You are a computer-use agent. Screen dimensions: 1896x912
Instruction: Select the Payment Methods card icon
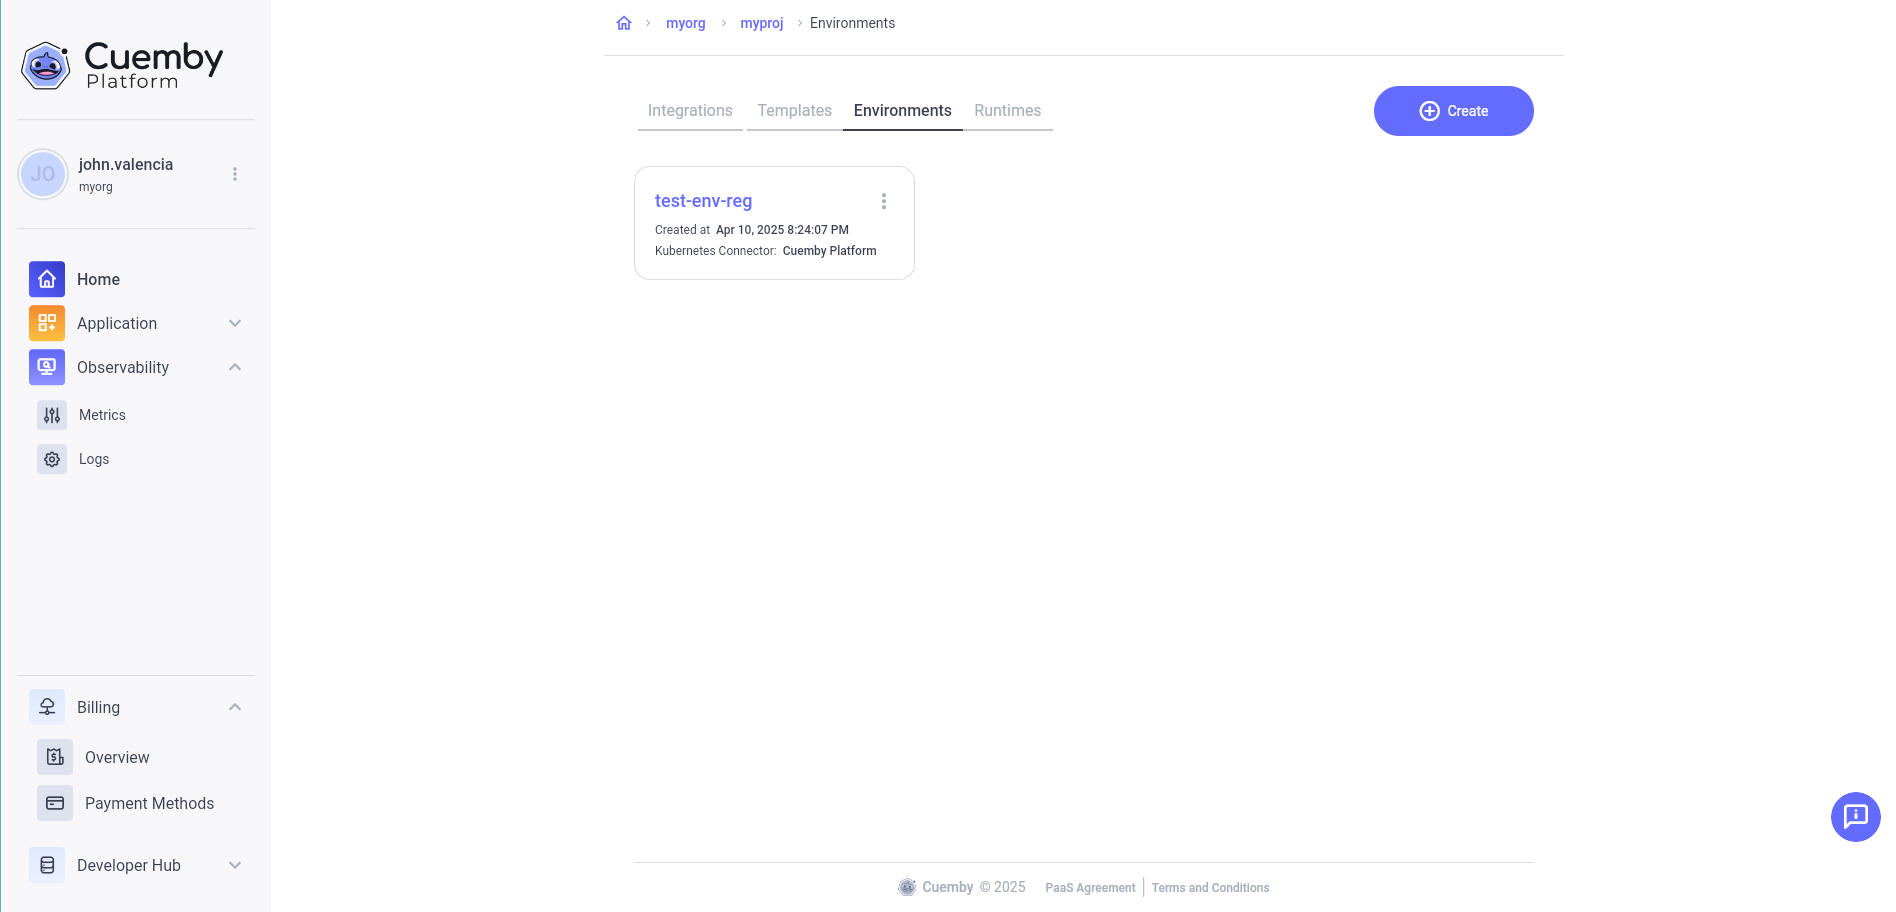(55, 803)
